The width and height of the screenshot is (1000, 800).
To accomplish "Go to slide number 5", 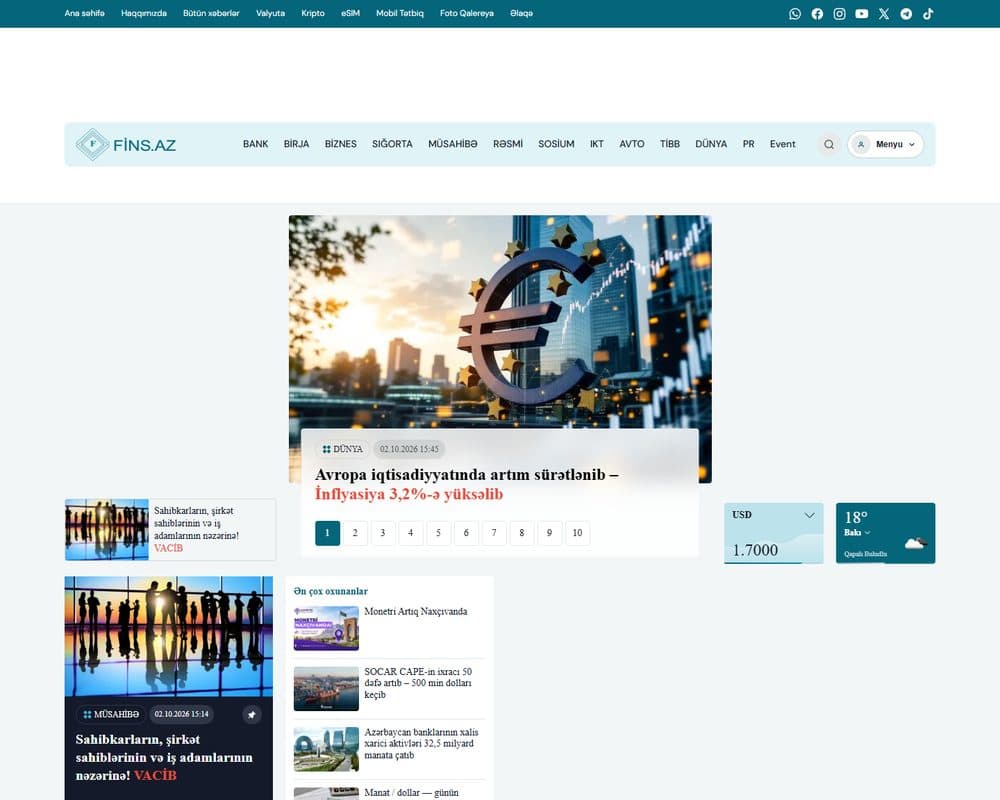I will (x=438, y=533).
